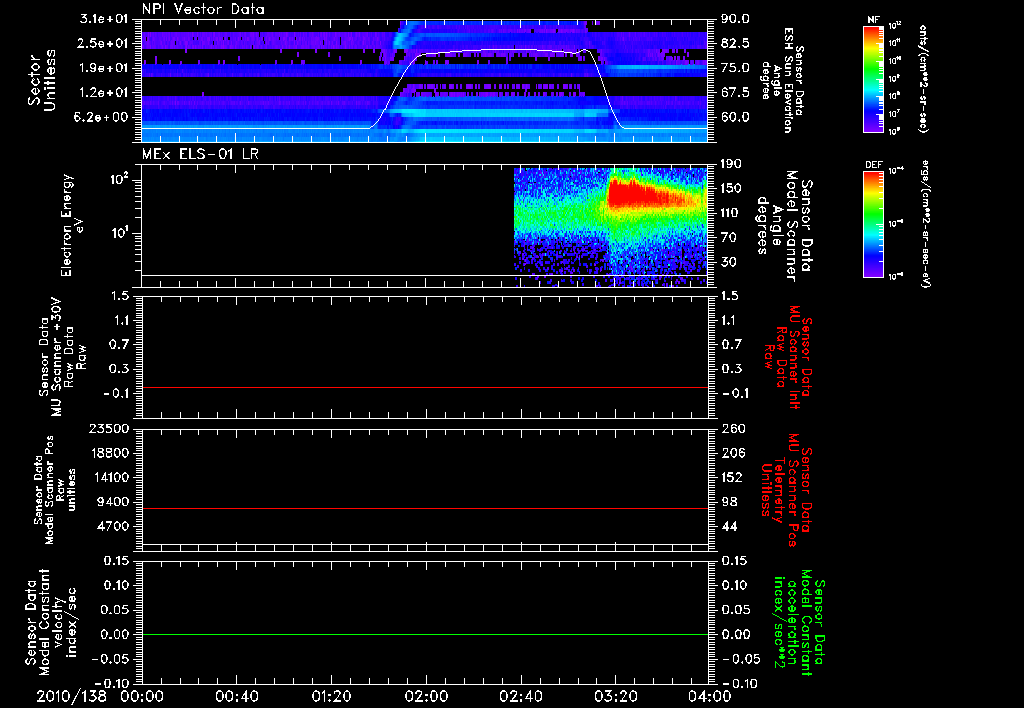
Task: Click the 04:00 time tick label
Action: (709, 696)
